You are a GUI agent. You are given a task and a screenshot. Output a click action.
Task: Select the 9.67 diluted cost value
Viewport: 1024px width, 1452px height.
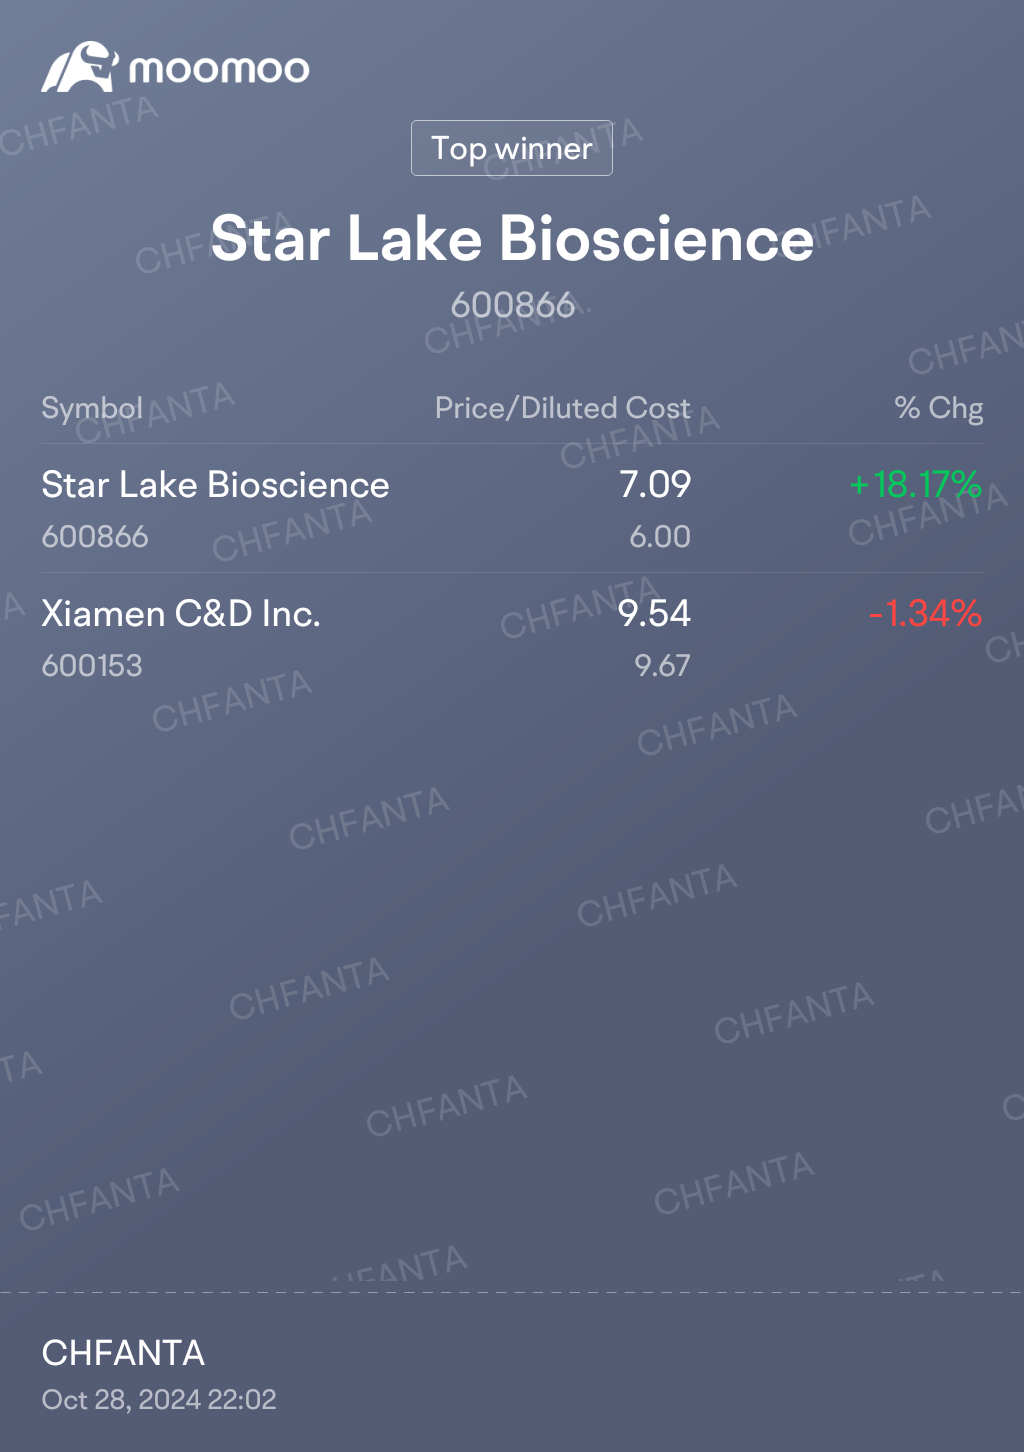click(662, 666)
